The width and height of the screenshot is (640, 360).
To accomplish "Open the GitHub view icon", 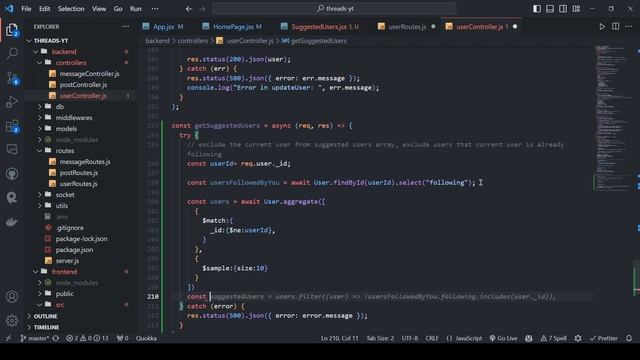I will [x=12, y=174].
